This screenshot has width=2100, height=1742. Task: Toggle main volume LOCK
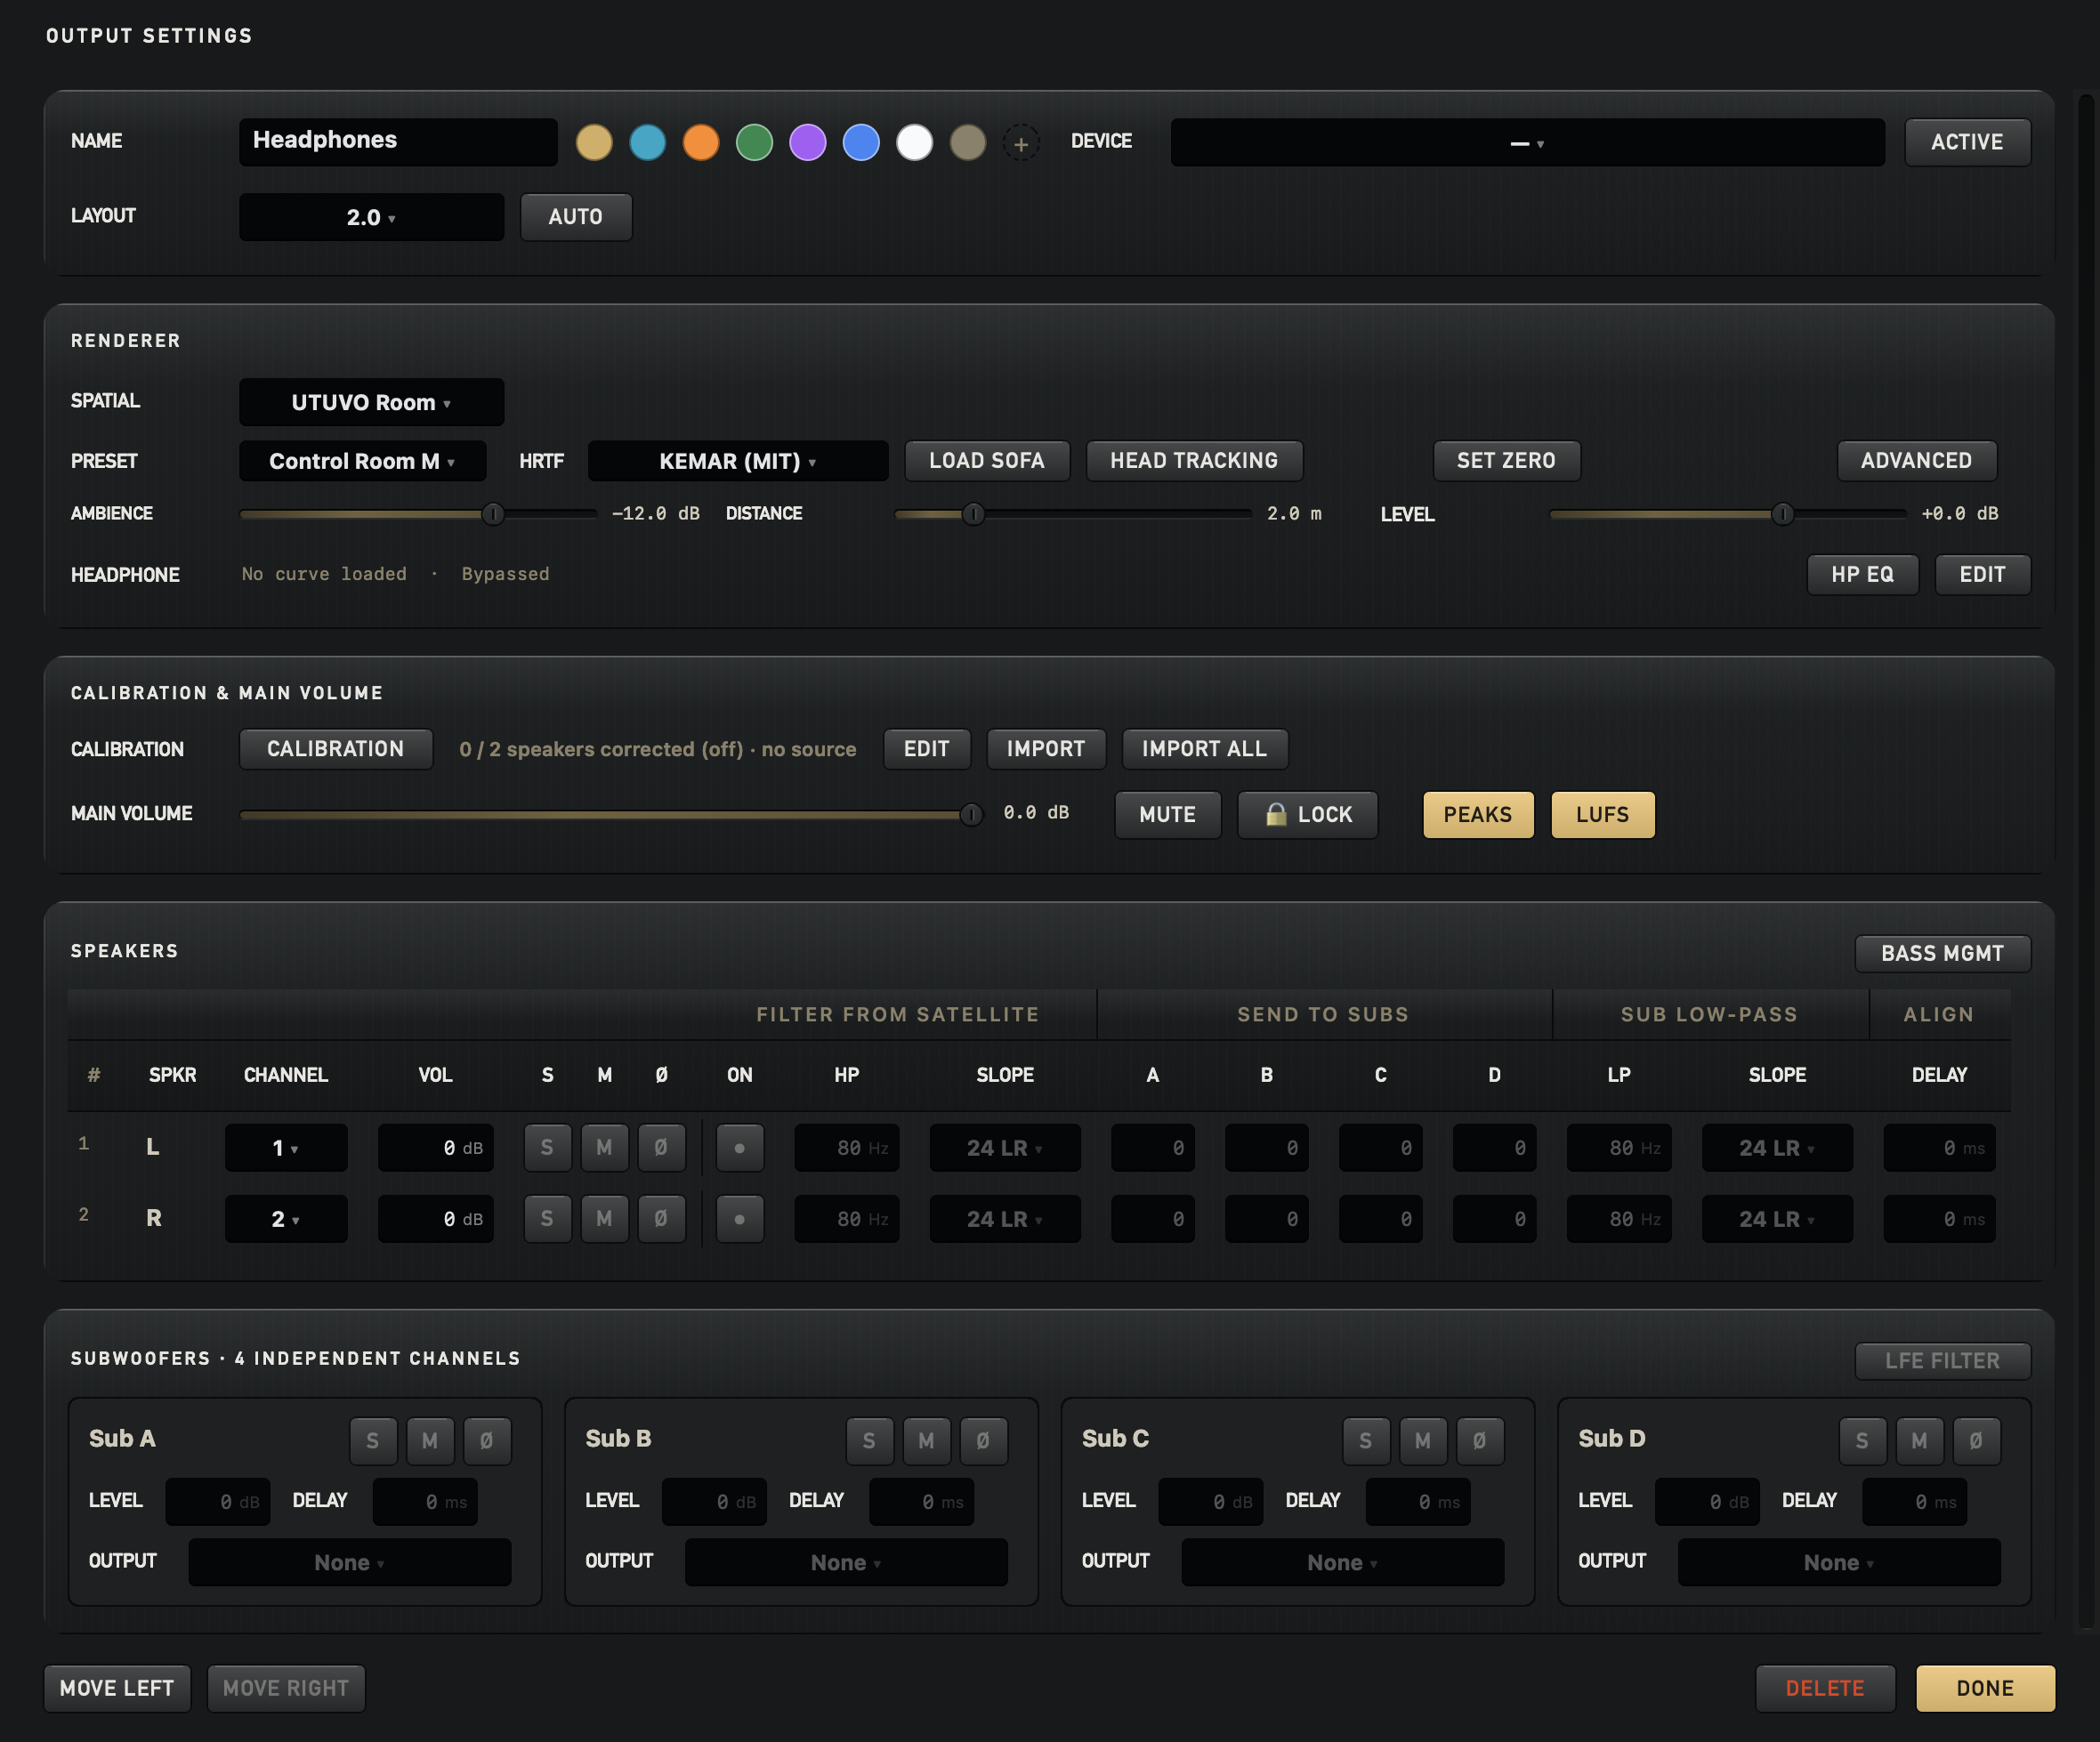pos(1307,814)
